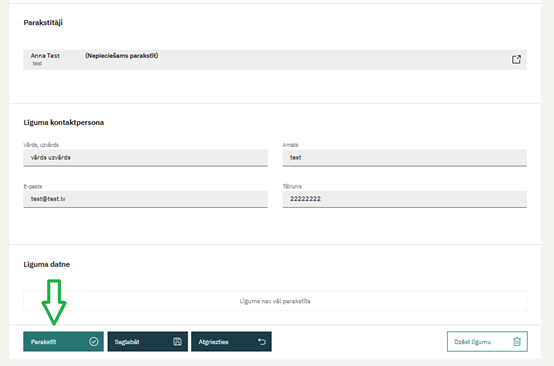Click signer name Anna Test
Screen dimensions: 554x366
pos(45,55)
